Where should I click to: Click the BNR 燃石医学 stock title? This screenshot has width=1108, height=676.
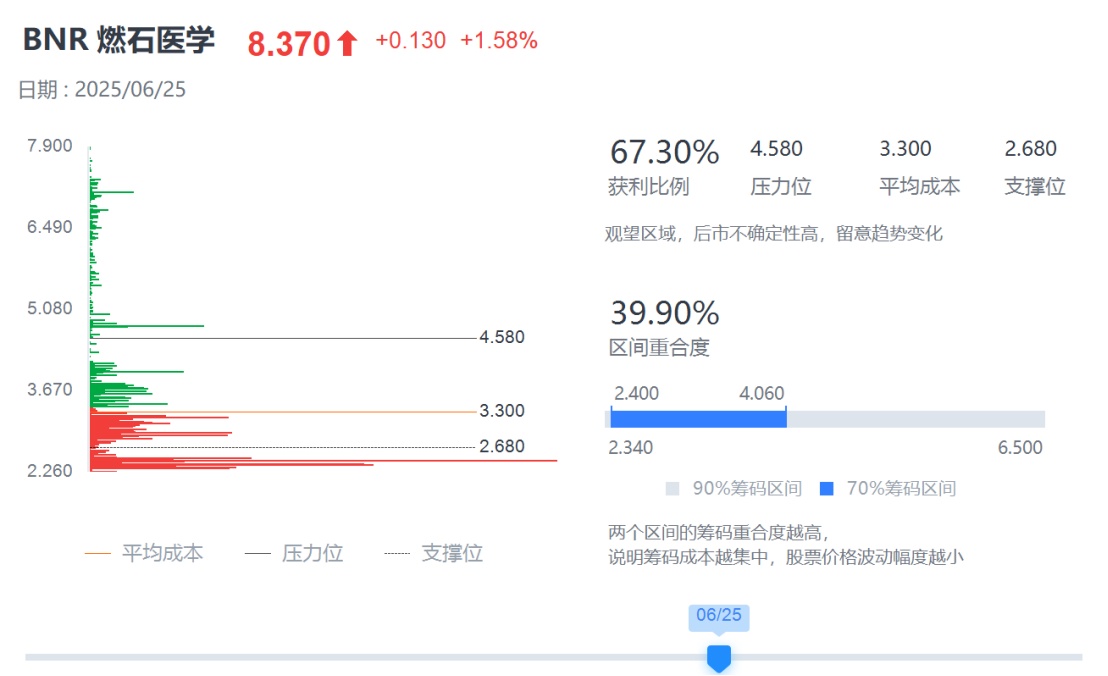click(119, 41)
